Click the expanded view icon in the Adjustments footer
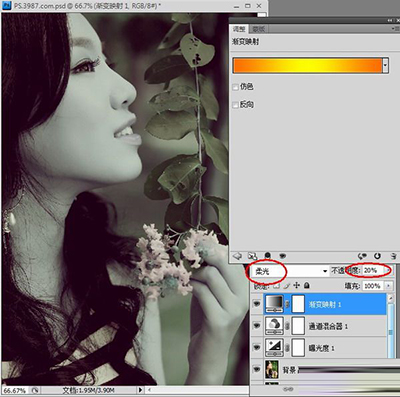Image resolution: width=400 pixels, height=397 pixels. tap(252, 256)
